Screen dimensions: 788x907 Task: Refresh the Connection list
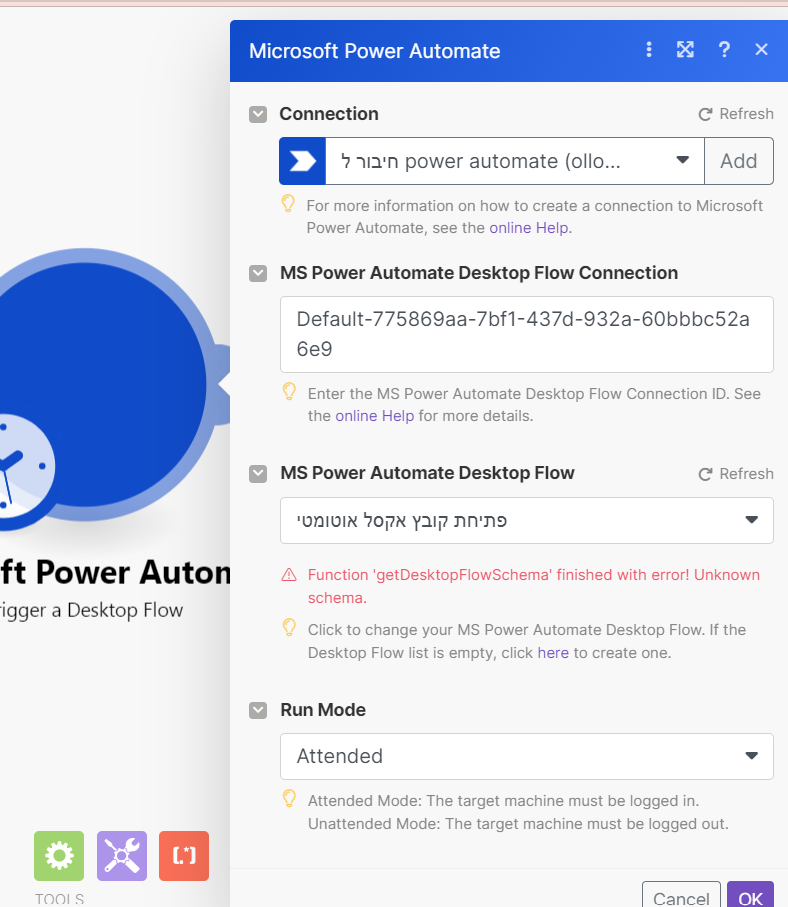736,114
